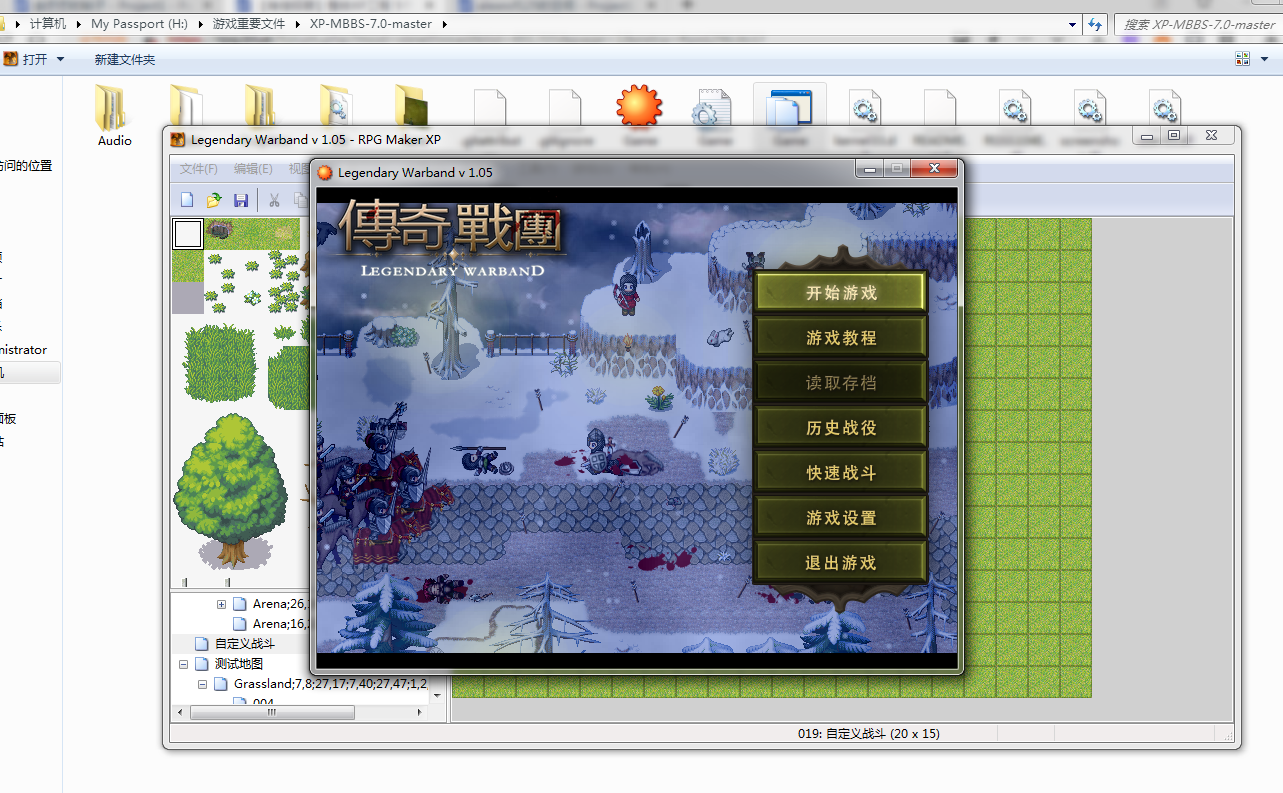The image size is (1283, 793).
Task: Click the My Passport (H:) breadcrumb segment
Action: [x=139, y=24]
